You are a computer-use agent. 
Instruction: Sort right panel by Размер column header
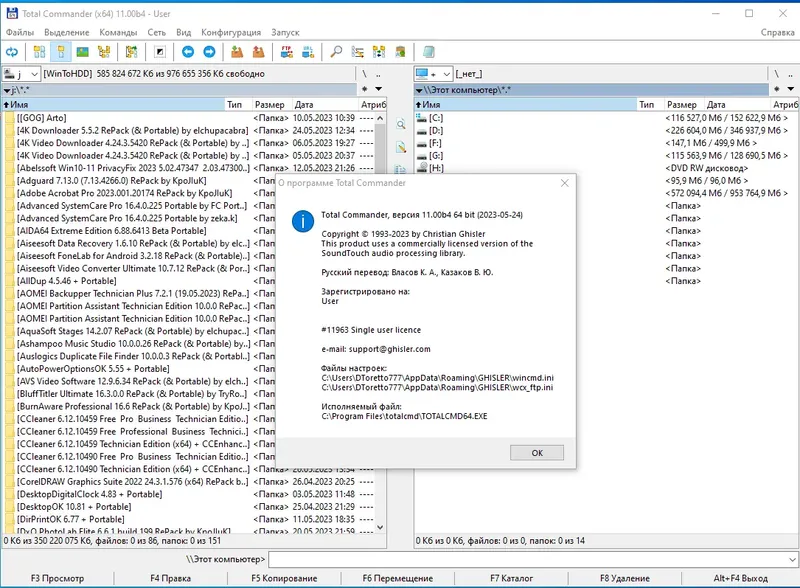(x=684, y=105)
